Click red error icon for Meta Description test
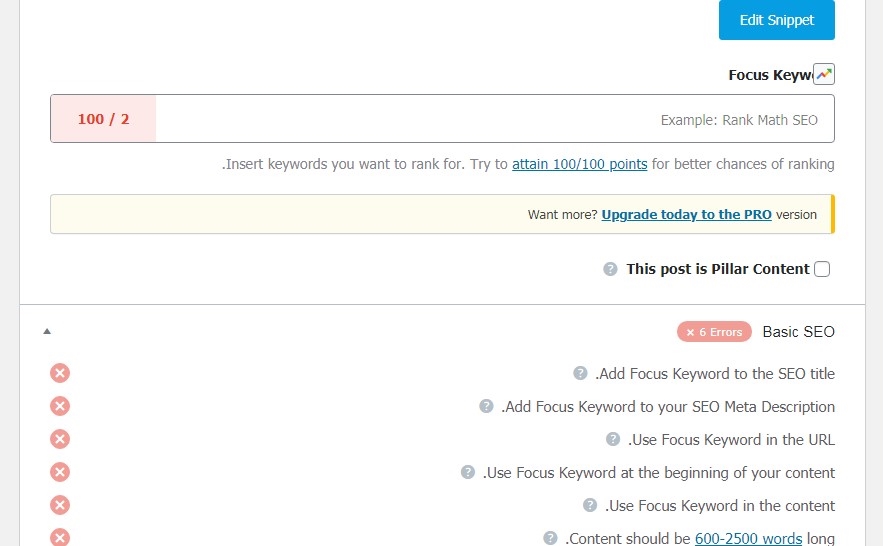Screen dimensions: 883x546 click(60, 406)
